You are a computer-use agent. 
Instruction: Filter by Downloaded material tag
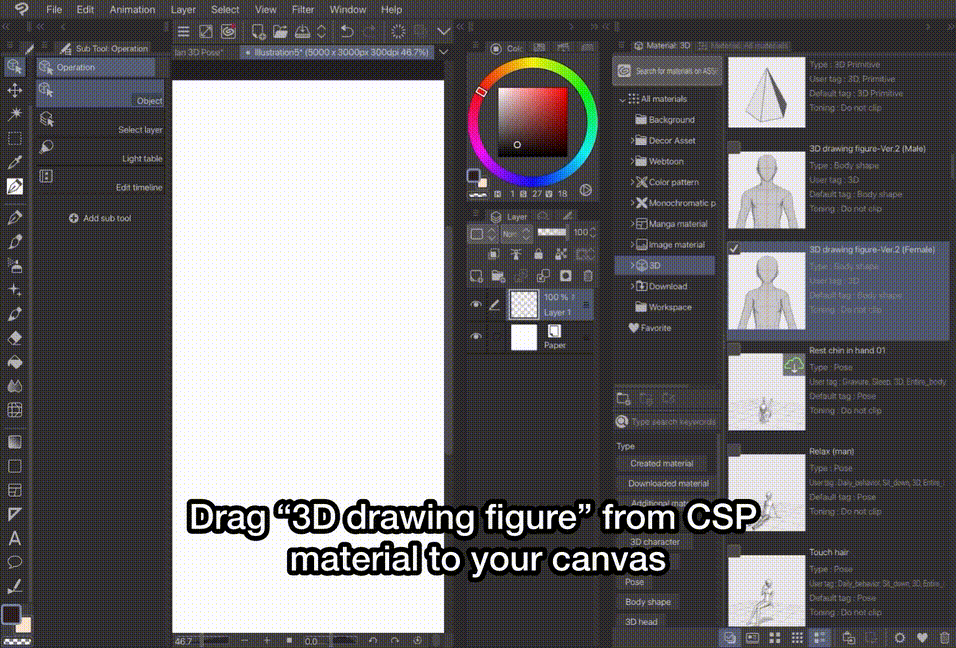coord(668,484)
